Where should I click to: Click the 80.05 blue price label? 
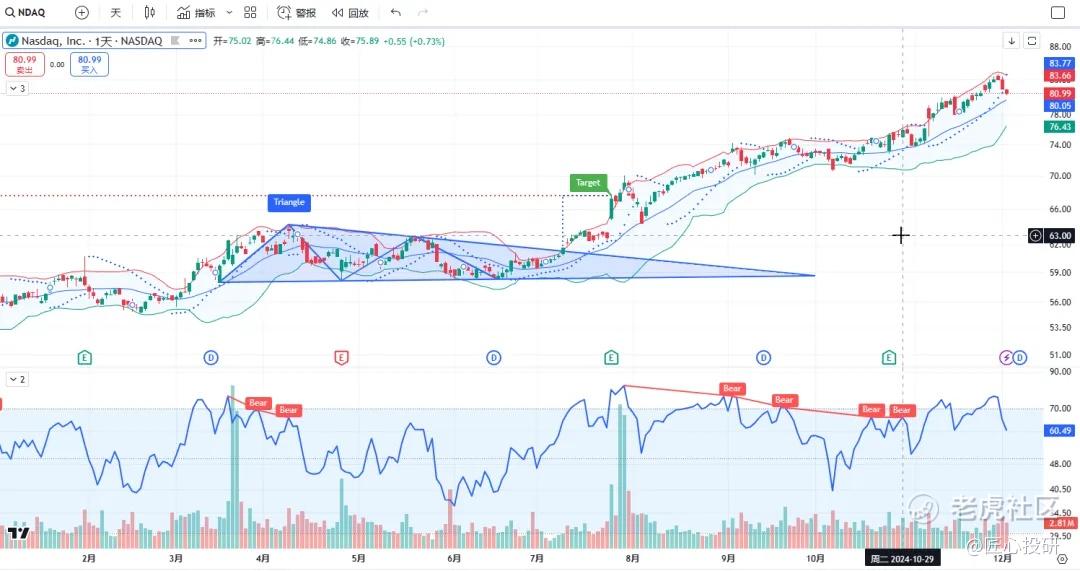coord(1060,106)
